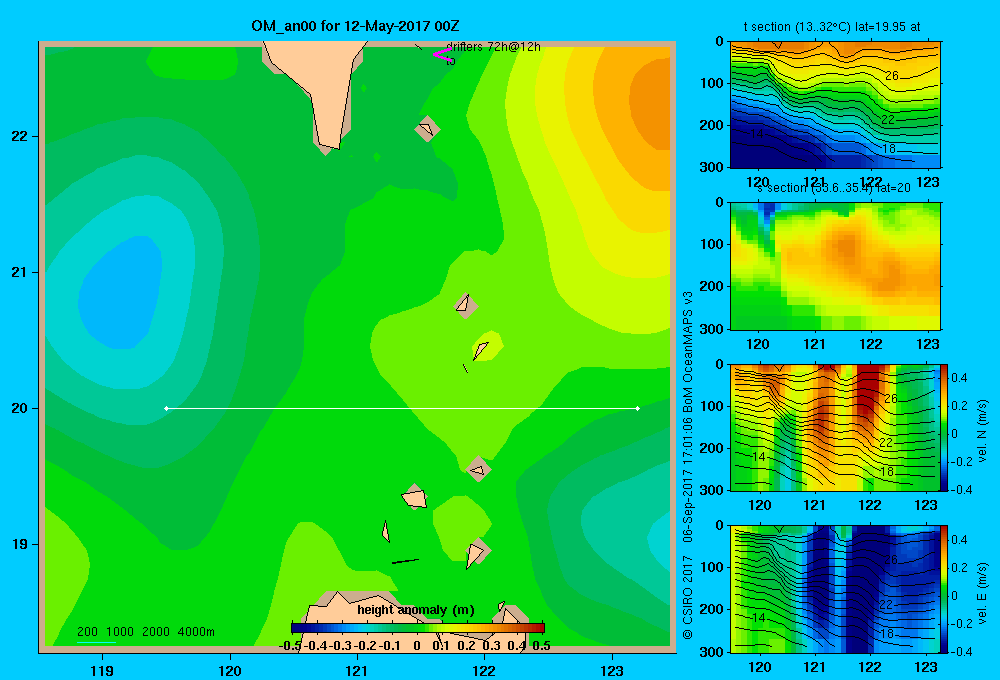Click the height anomaly color bar
Image resolution: width=1000 pixels, height=680 pixels.
[418, 628]
